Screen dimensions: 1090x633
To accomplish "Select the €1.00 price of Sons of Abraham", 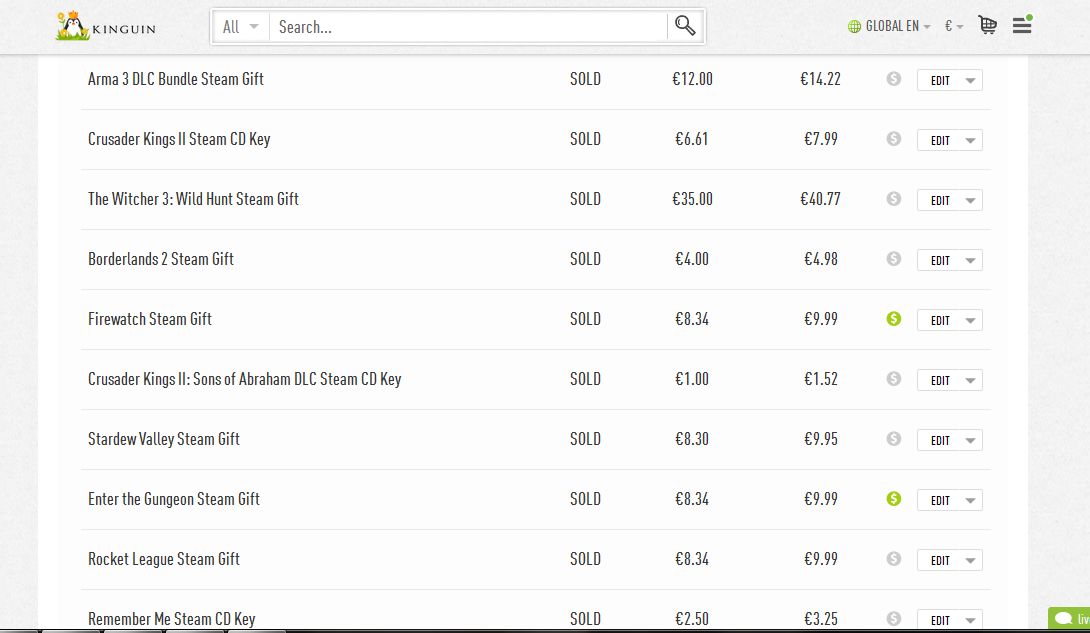I will 692,379.
